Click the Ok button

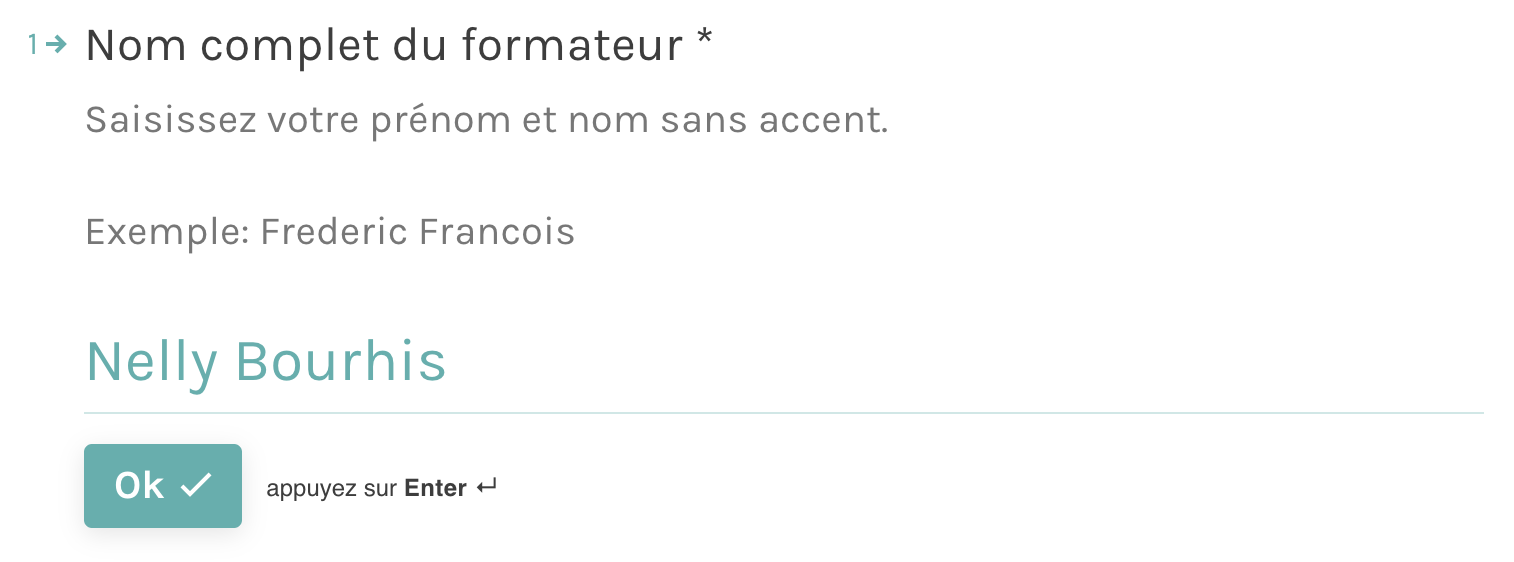tap(163, 485)
